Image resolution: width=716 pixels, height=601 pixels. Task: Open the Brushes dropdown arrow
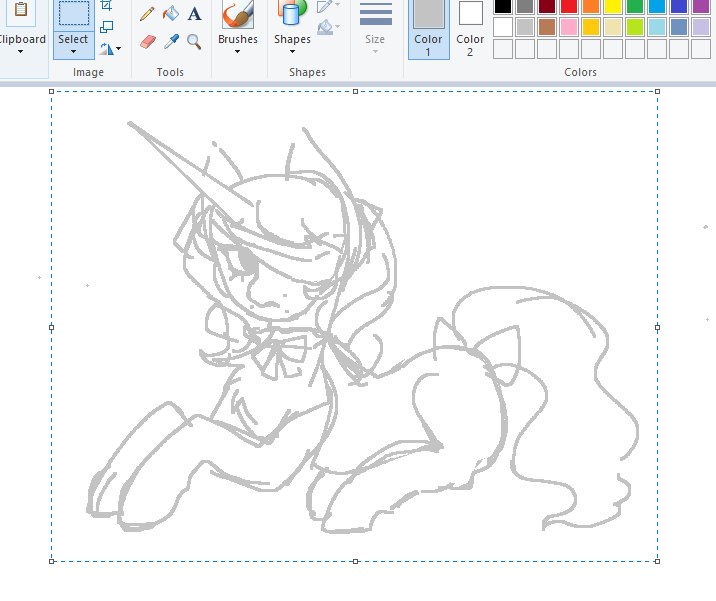[237, 52]
